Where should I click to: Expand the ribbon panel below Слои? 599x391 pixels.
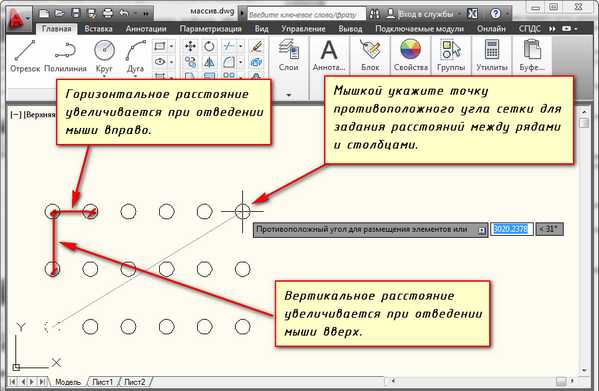coord(289,95)
